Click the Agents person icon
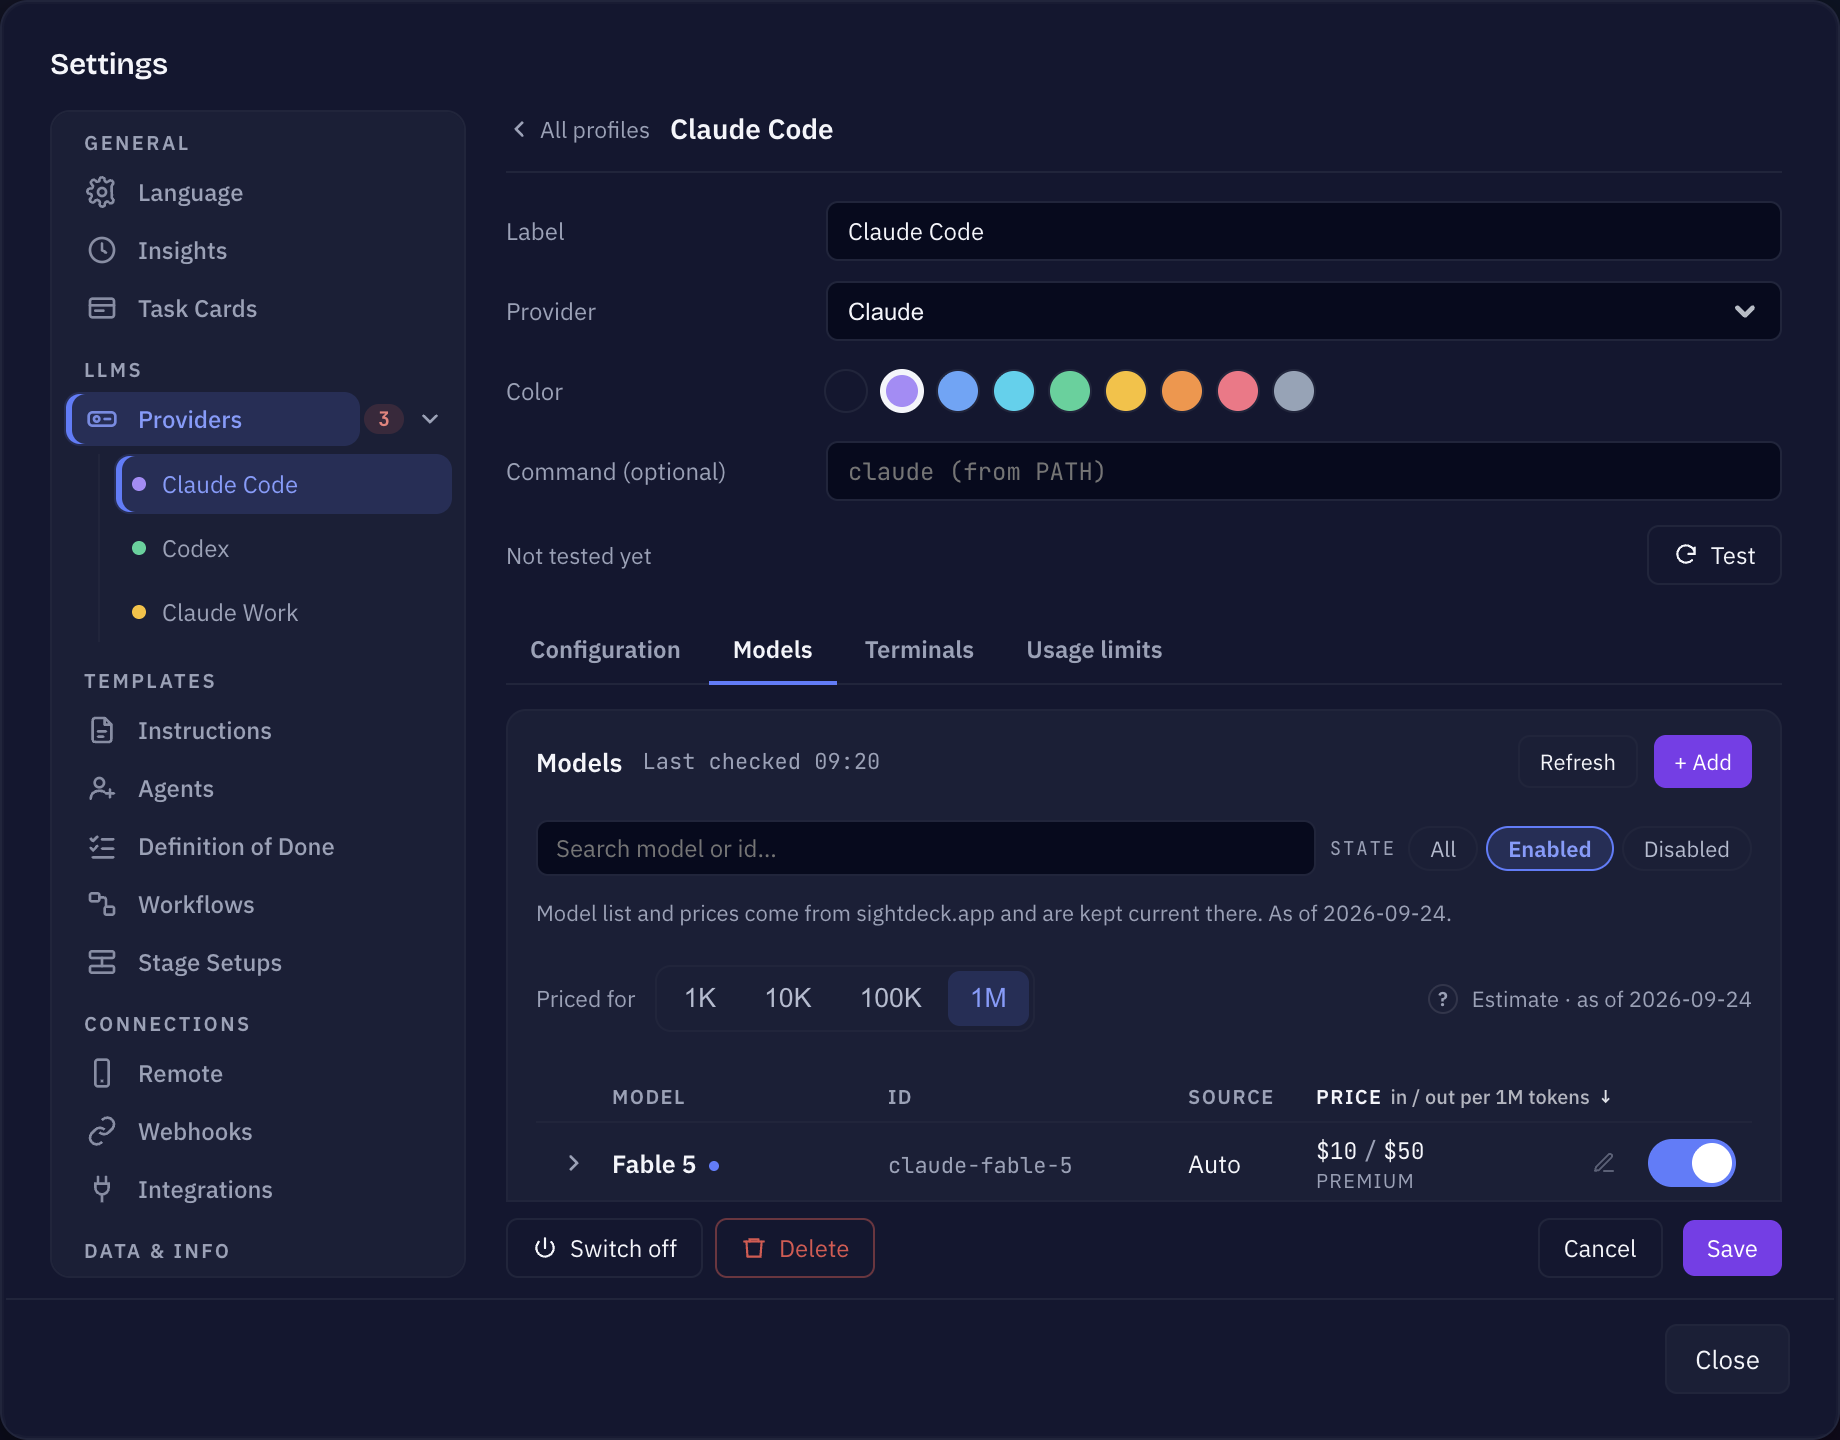Image resolution: width=1840 pixels, height=1440 pixels. tap(101, 788)
